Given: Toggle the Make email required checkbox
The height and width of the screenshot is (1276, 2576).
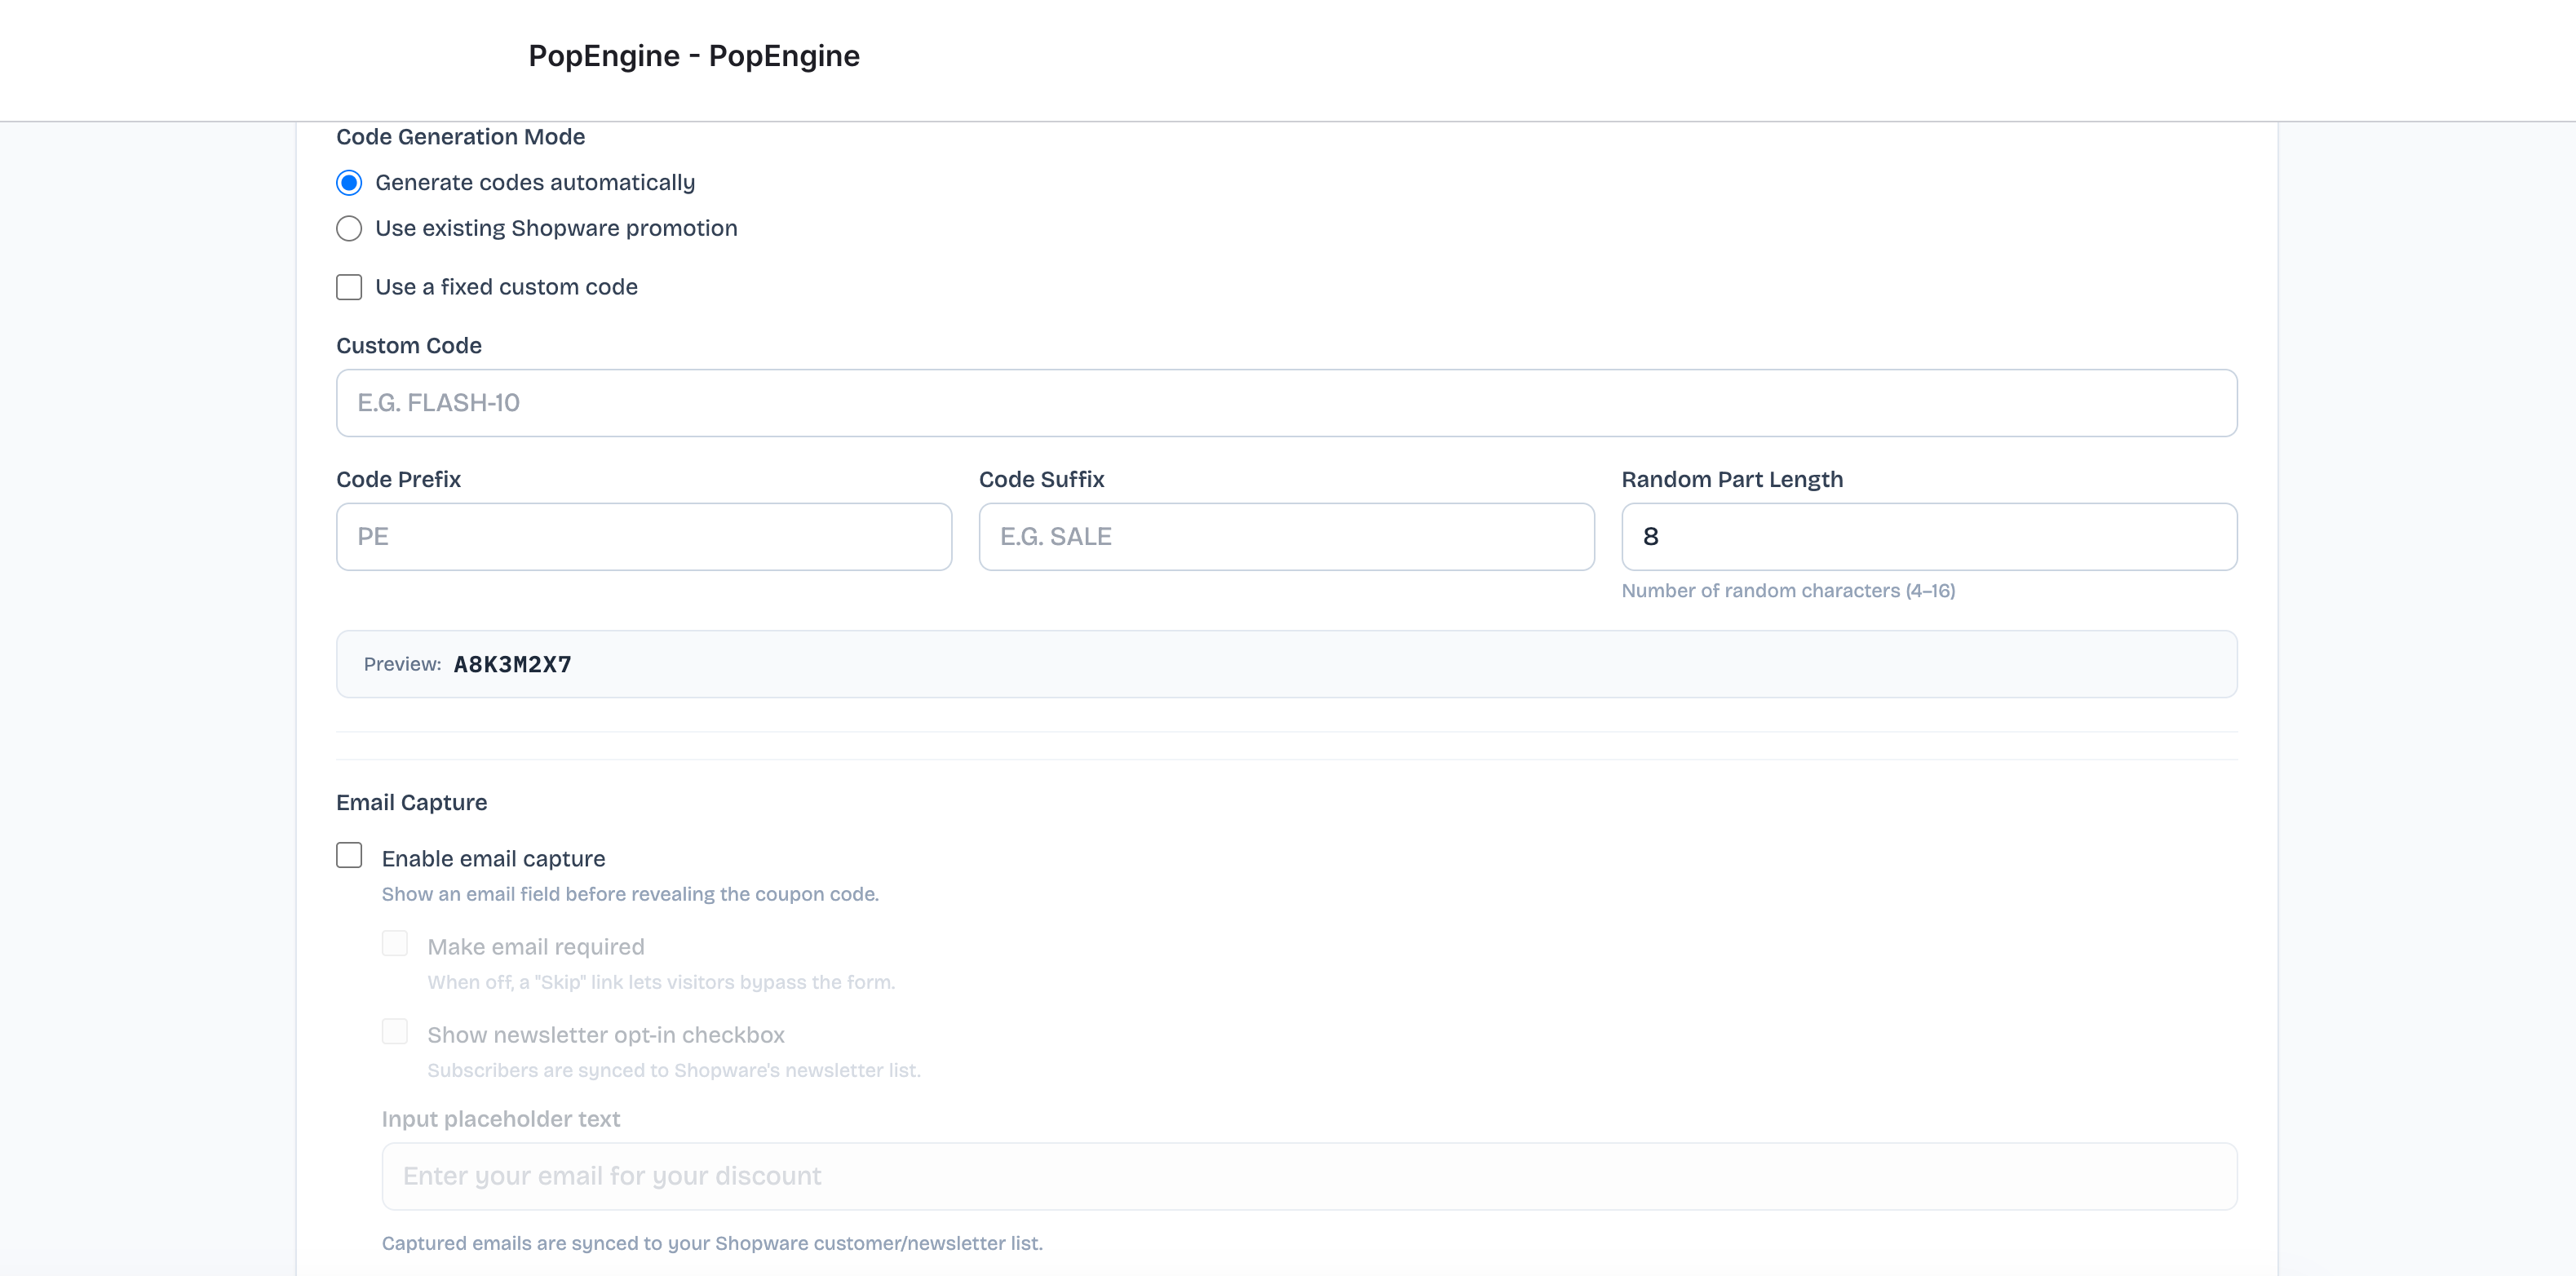Looking at the screenshot, I should 395,944.
